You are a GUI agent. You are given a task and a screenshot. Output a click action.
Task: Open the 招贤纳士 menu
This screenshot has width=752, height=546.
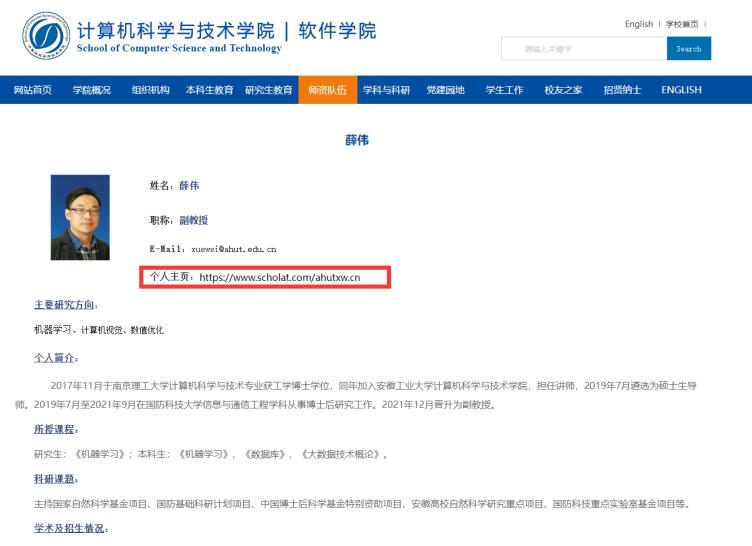(x=622, y=90)
